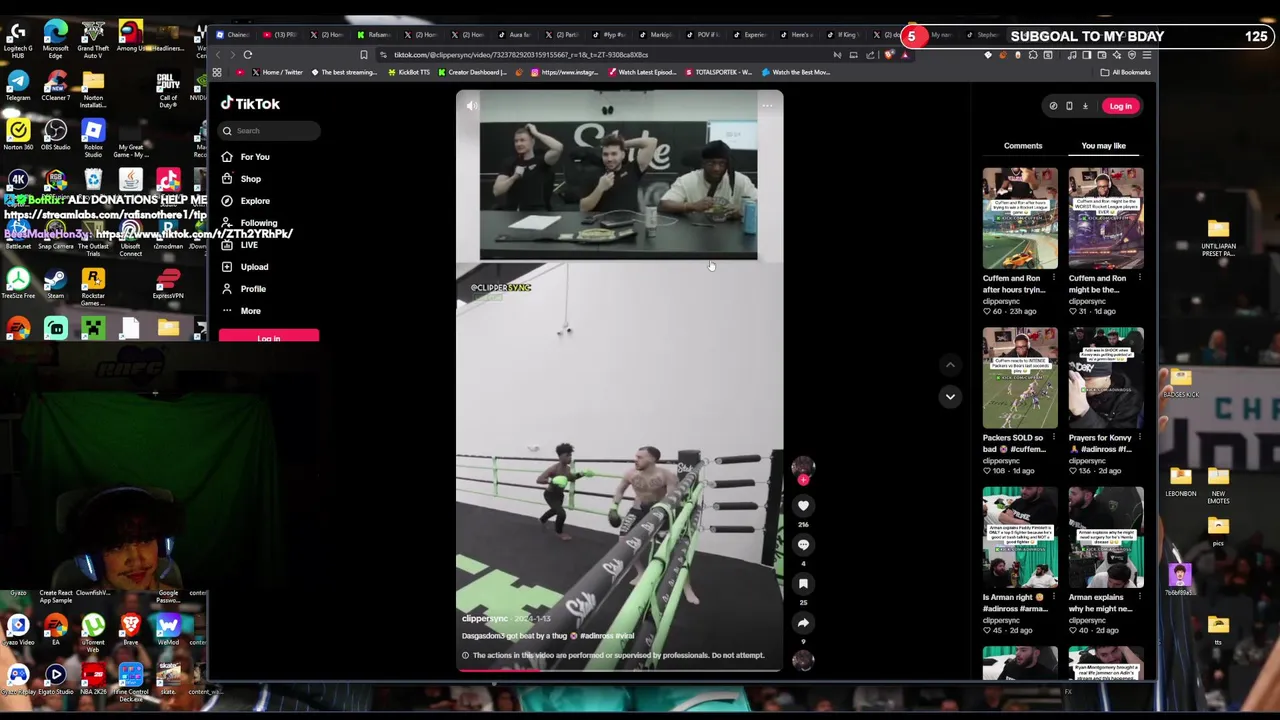Click the TikTok logo

(x=250, y=103)
